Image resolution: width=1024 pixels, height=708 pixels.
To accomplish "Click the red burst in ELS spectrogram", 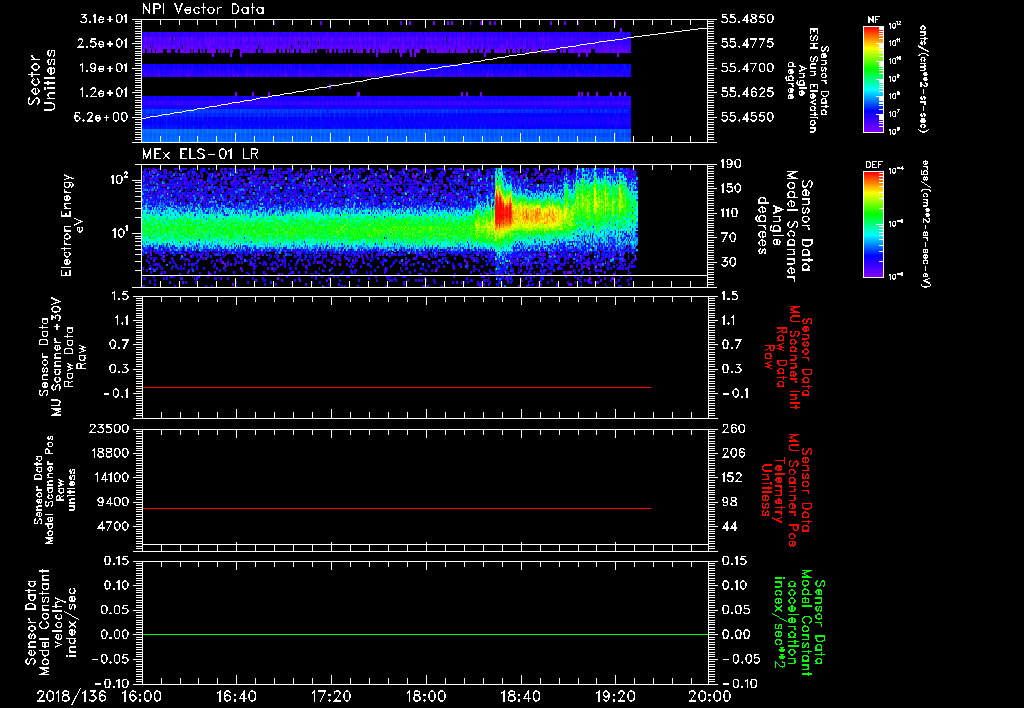I will (503, 212).
